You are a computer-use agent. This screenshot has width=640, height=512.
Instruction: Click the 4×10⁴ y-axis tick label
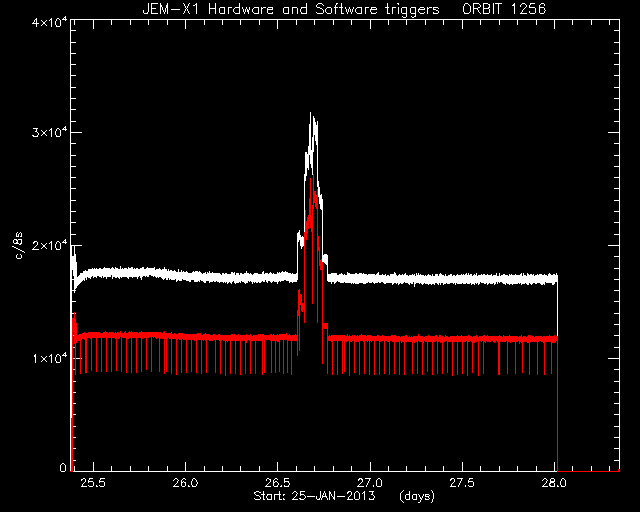coord(49,22)
